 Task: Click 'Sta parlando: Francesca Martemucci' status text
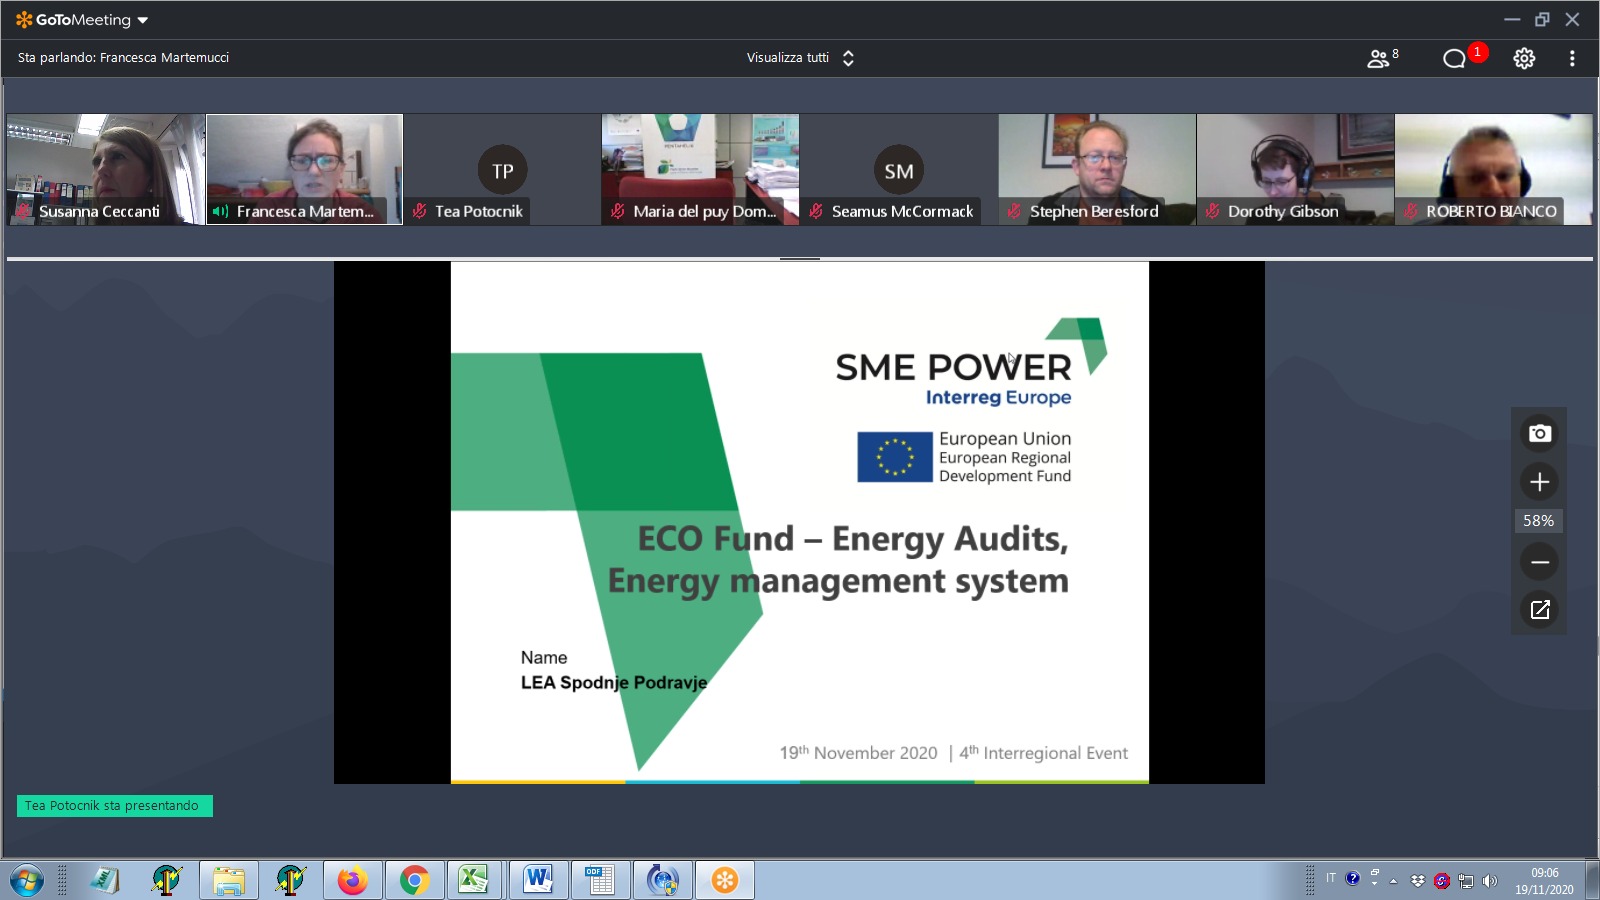pos(123,58)
